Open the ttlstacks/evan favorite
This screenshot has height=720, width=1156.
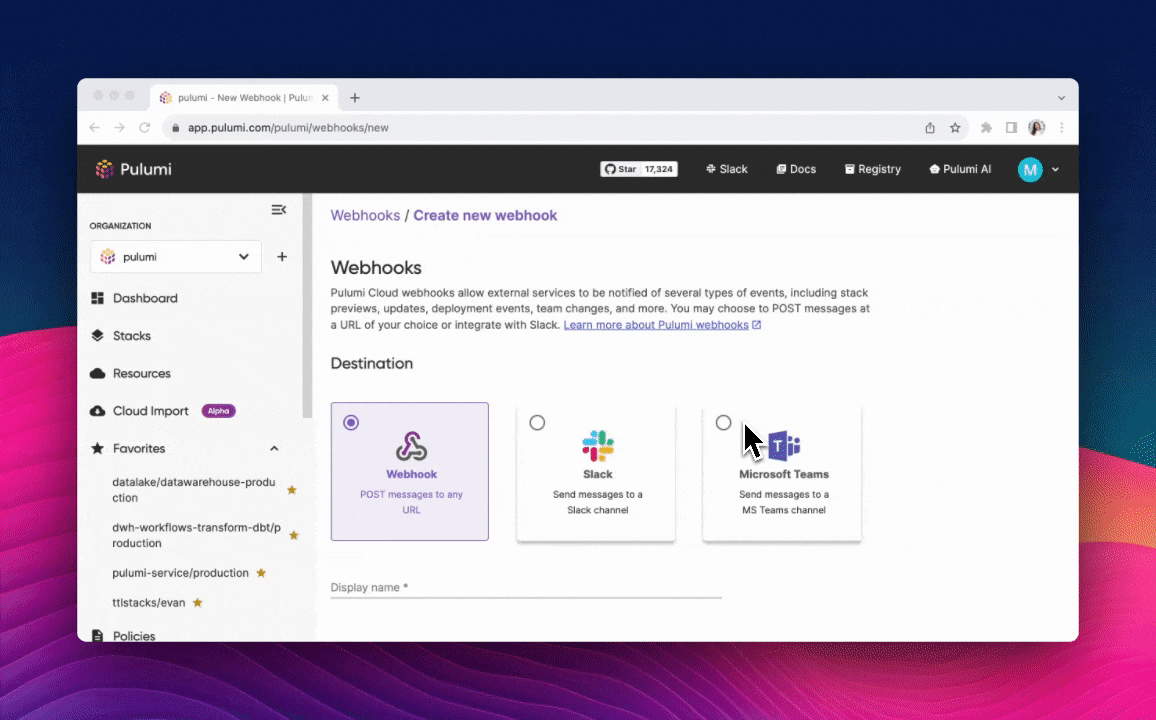(148, 602)
